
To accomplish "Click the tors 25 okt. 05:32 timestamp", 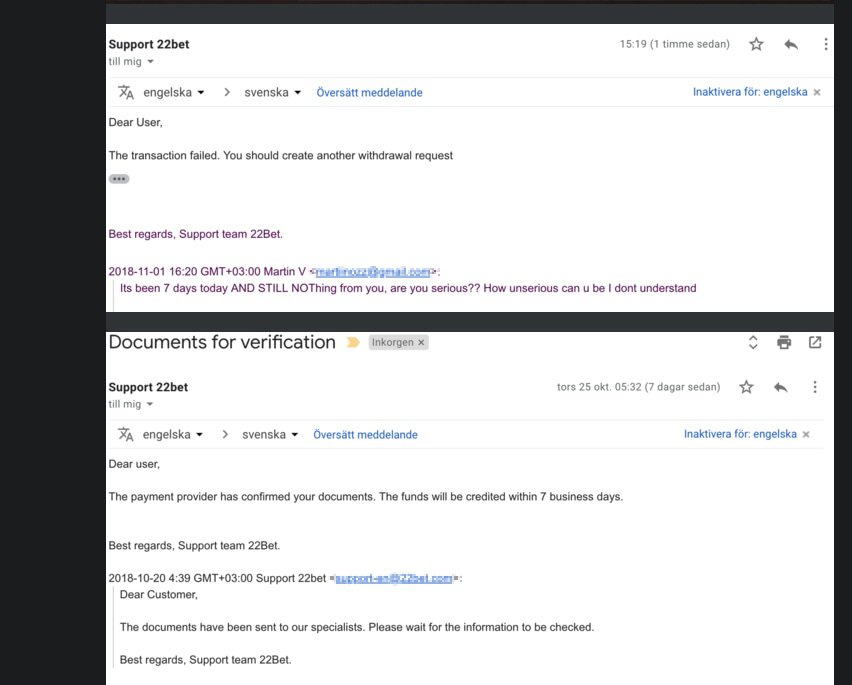I will point(638,387).
